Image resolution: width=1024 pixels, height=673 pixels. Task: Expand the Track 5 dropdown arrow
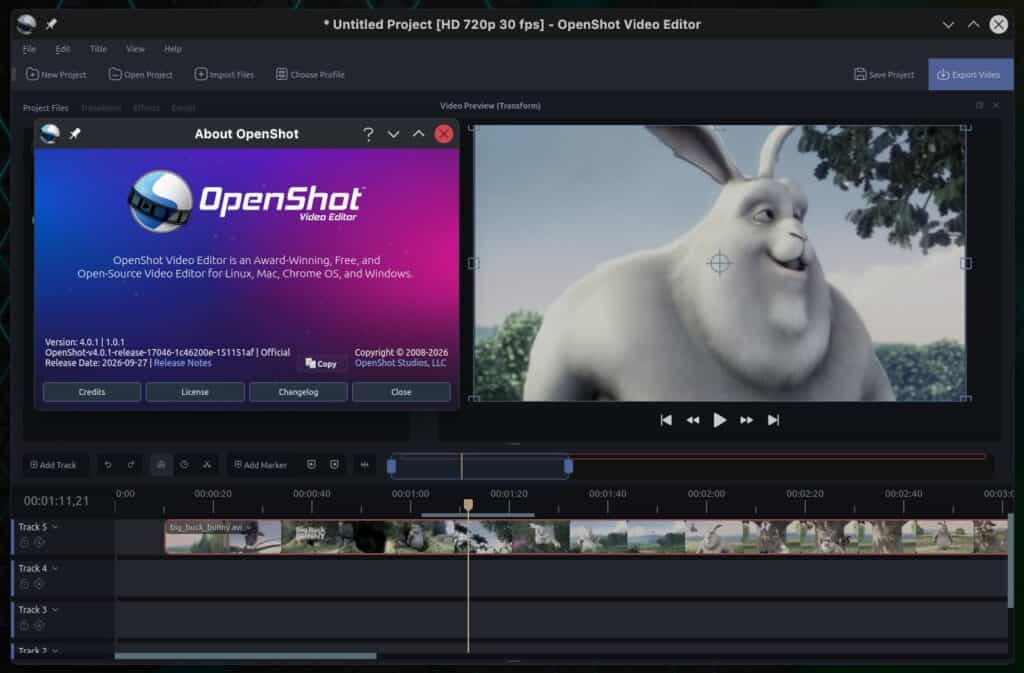tap(56, 527)
